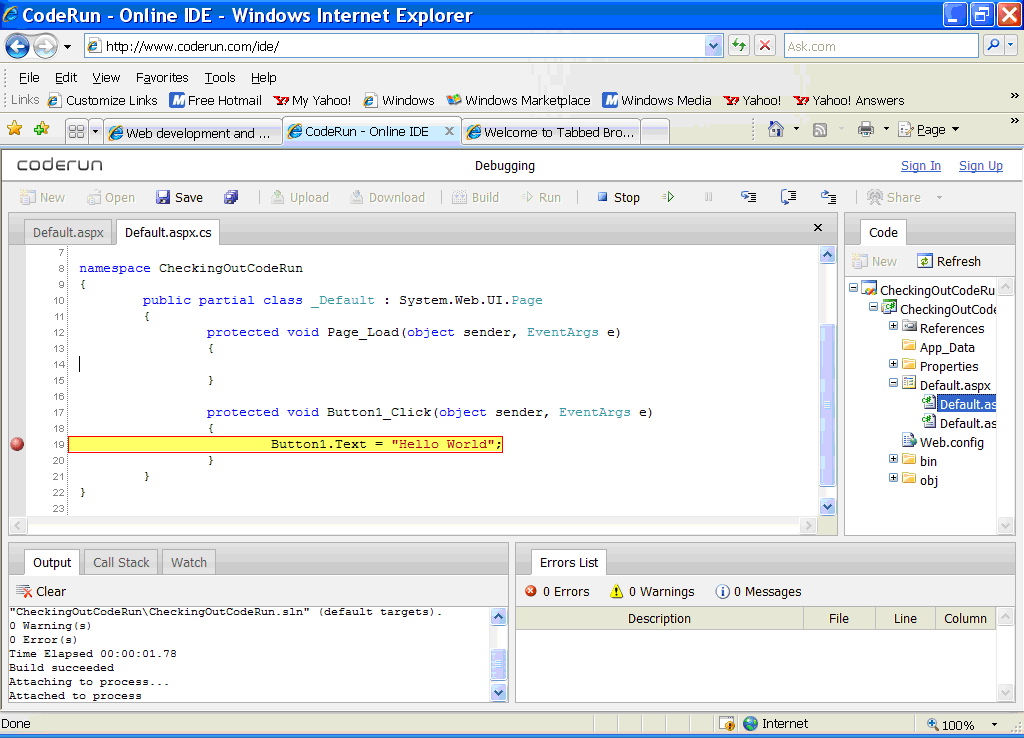The image size is (1024, 738).
Task: Click the Step Out debug icon
Action: pyautogui.click(x=829, y=197)
